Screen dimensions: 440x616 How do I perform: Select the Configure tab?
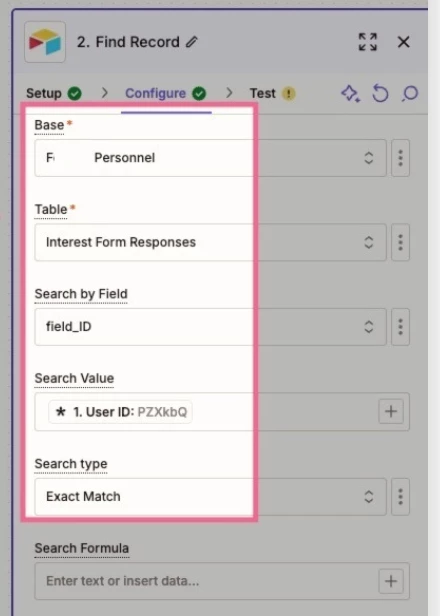pyautogui.click(x=165, y=94)
